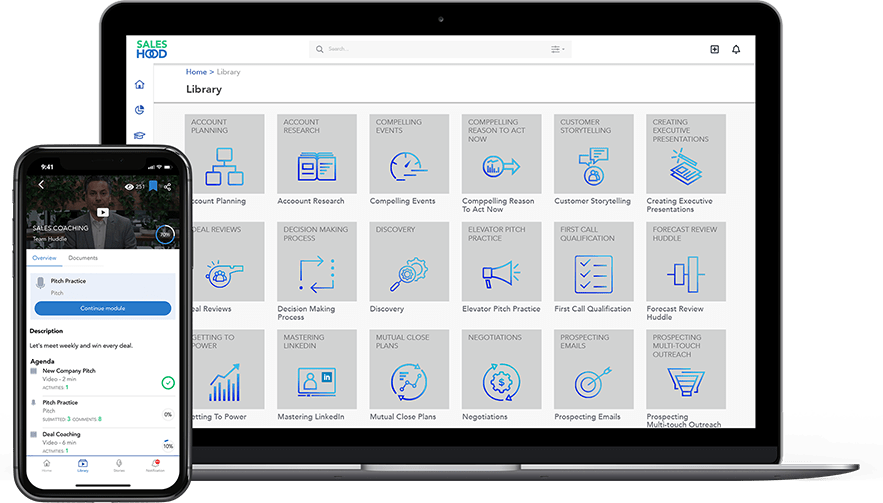
Task: Toggle the New Company Pitch completed checkmark
Action: [x=167, y=382]
